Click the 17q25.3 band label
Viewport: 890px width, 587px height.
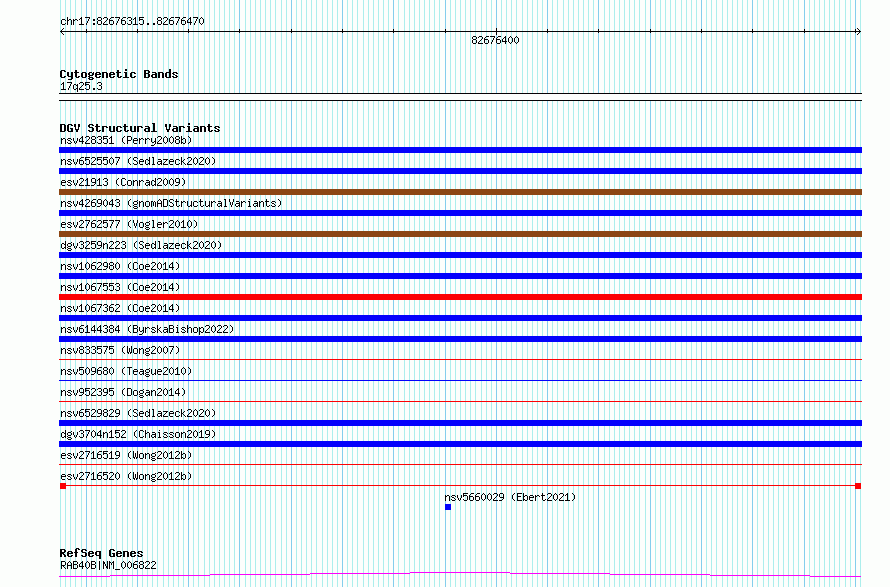(81, 86)
